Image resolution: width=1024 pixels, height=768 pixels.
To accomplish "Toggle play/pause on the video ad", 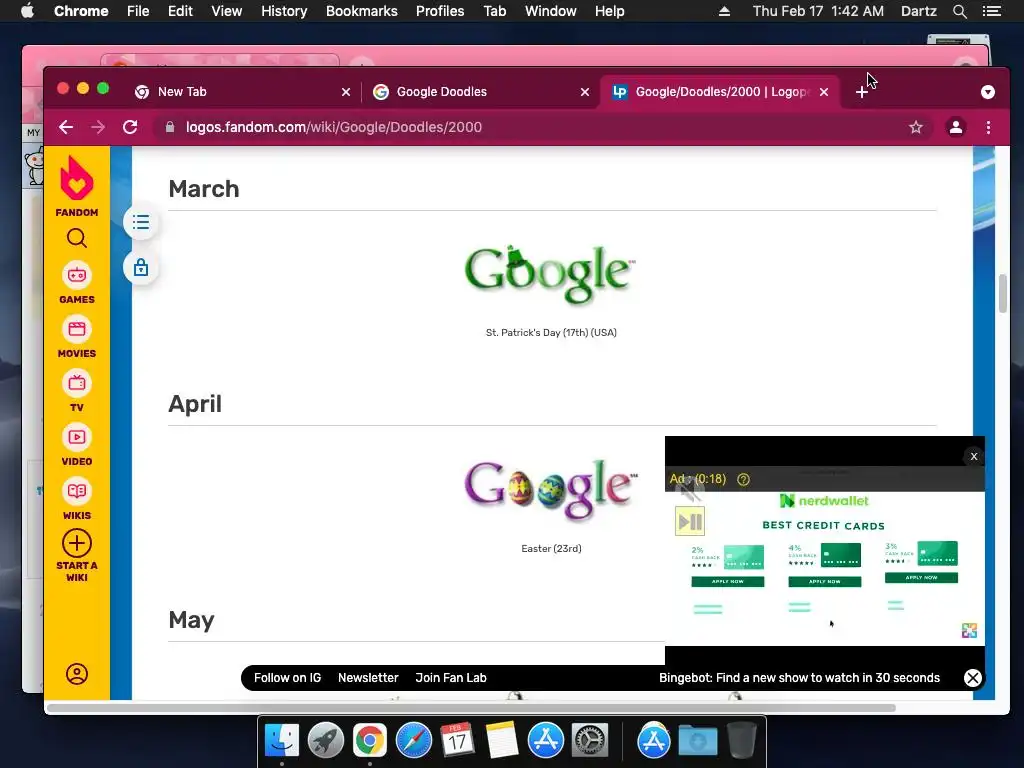I will [690, 521].
